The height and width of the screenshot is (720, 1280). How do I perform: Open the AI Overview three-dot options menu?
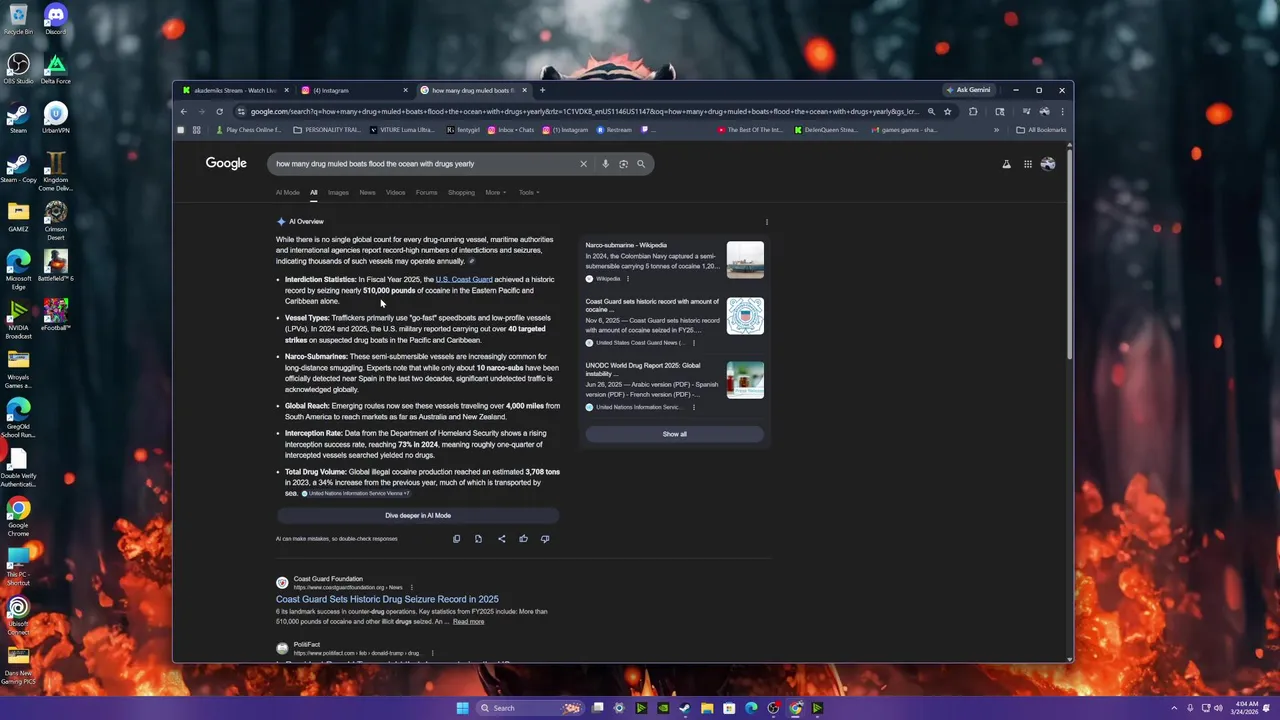pos(767,222)
